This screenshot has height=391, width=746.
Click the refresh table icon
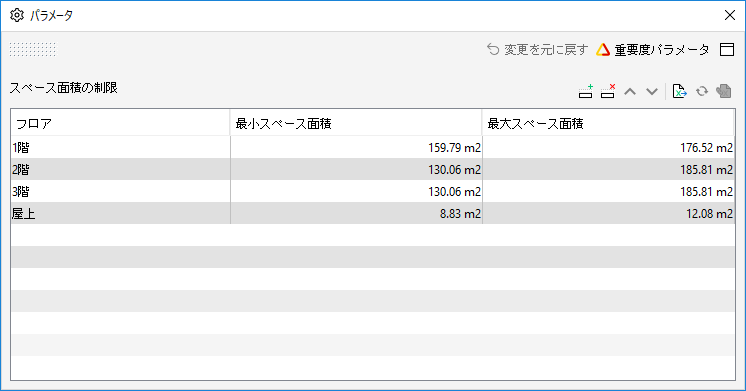tap(702, 91)
